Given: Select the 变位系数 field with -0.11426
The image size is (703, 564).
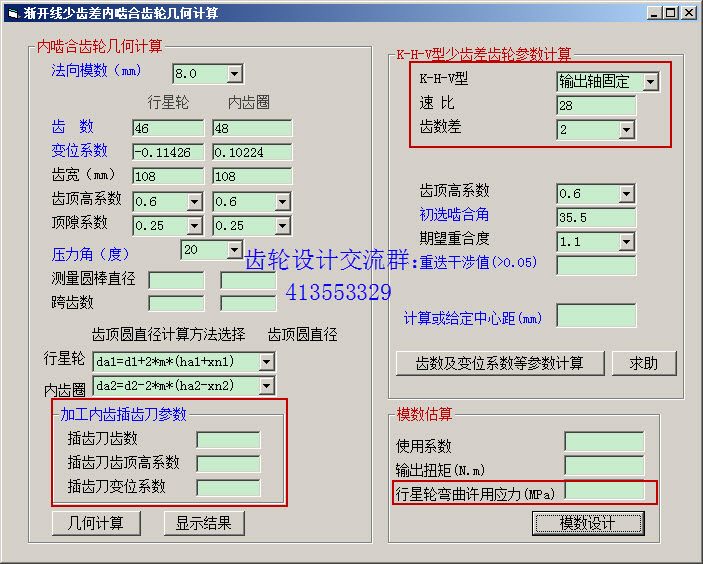Looking at the screenshot, I should point(168,152).
